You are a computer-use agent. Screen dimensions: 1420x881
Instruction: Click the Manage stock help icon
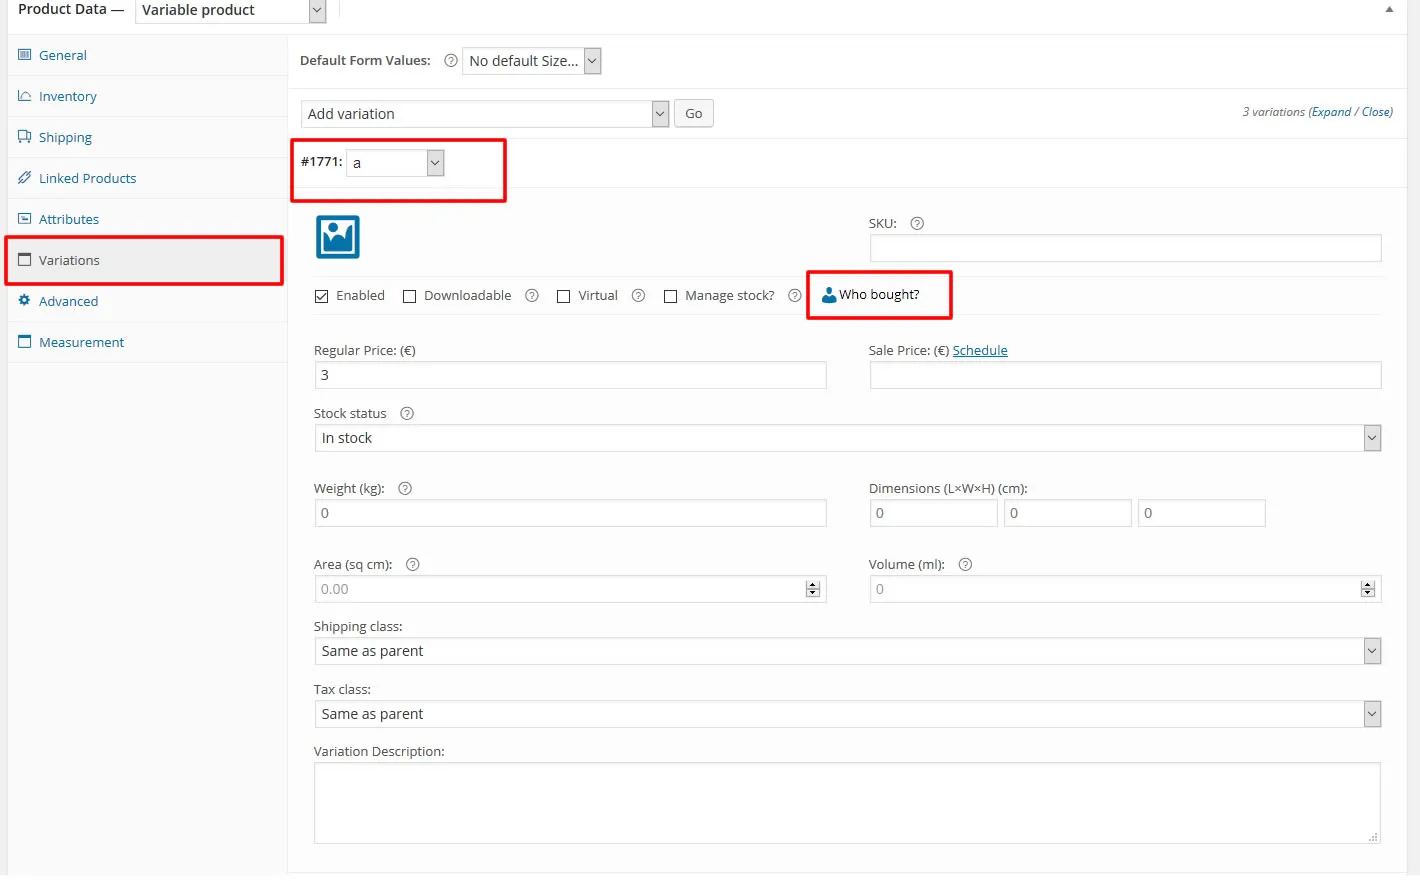pyautogui.click(x=795, y=295)
